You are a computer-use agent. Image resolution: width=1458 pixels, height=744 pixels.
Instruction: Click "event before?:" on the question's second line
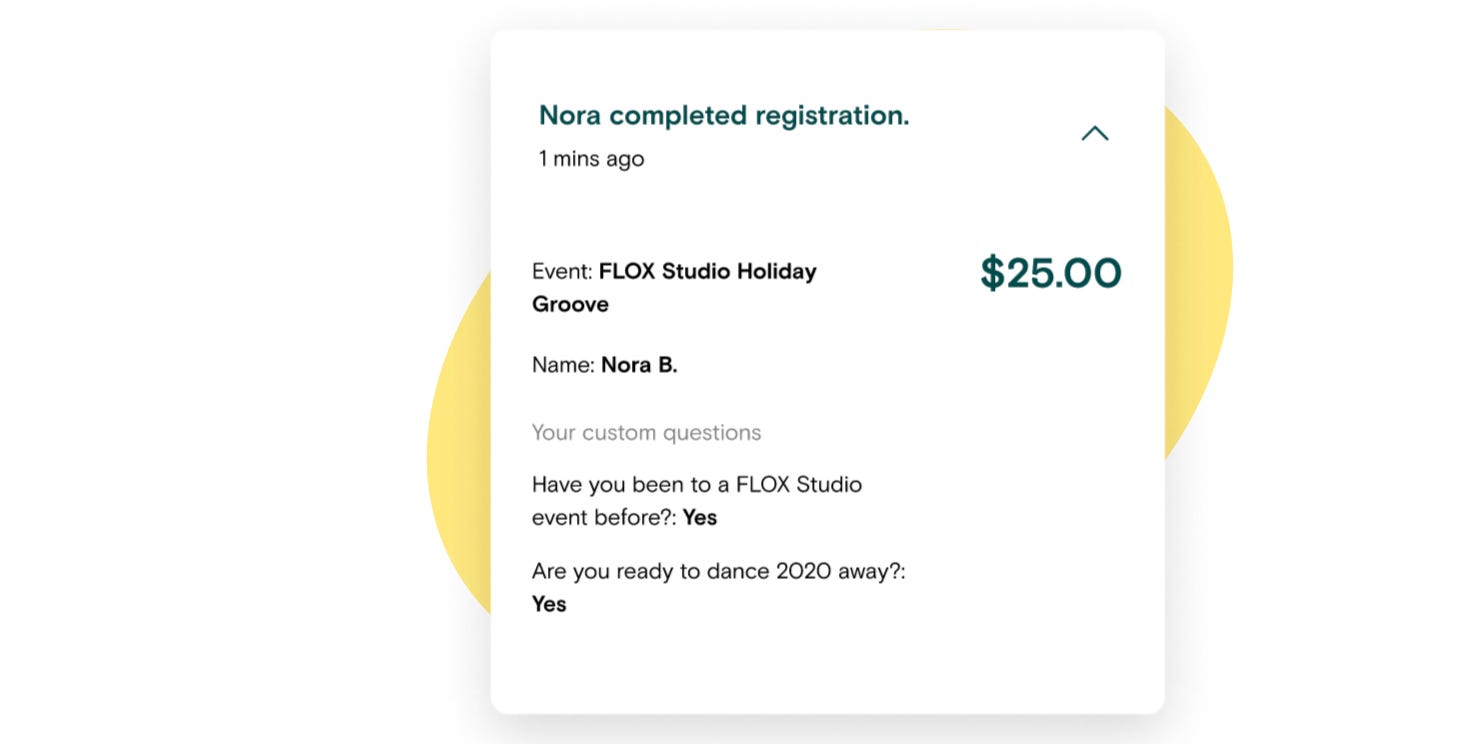coord(604,518)
